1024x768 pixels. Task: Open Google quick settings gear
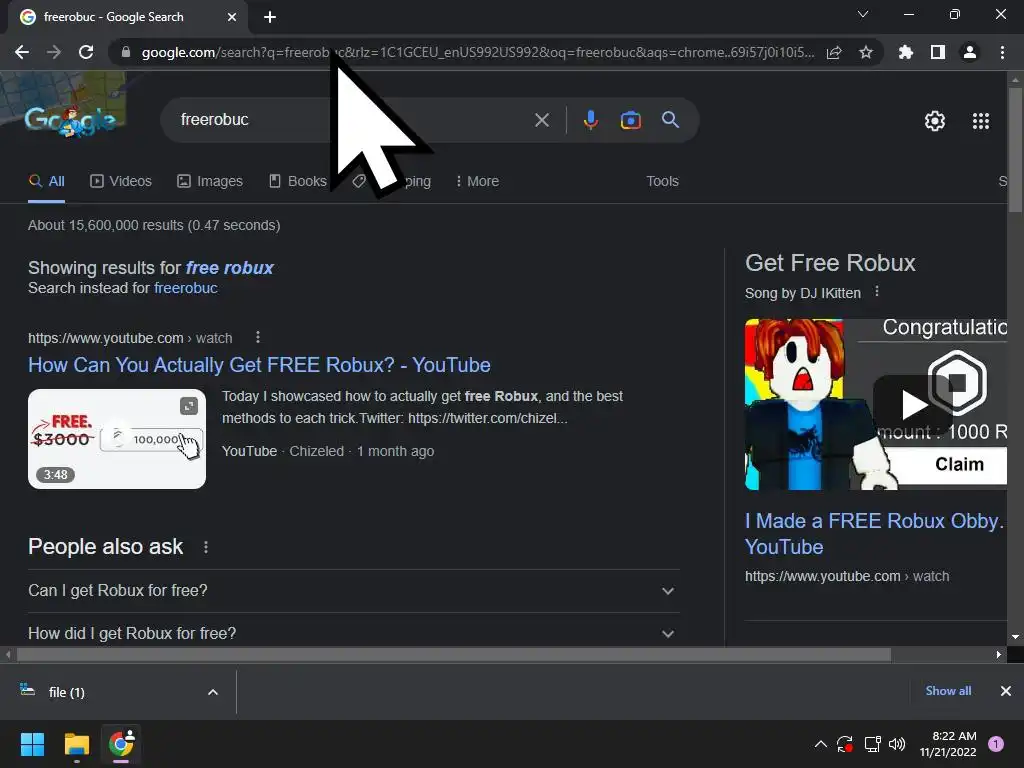pyautogui.click(x=935, y=121)
